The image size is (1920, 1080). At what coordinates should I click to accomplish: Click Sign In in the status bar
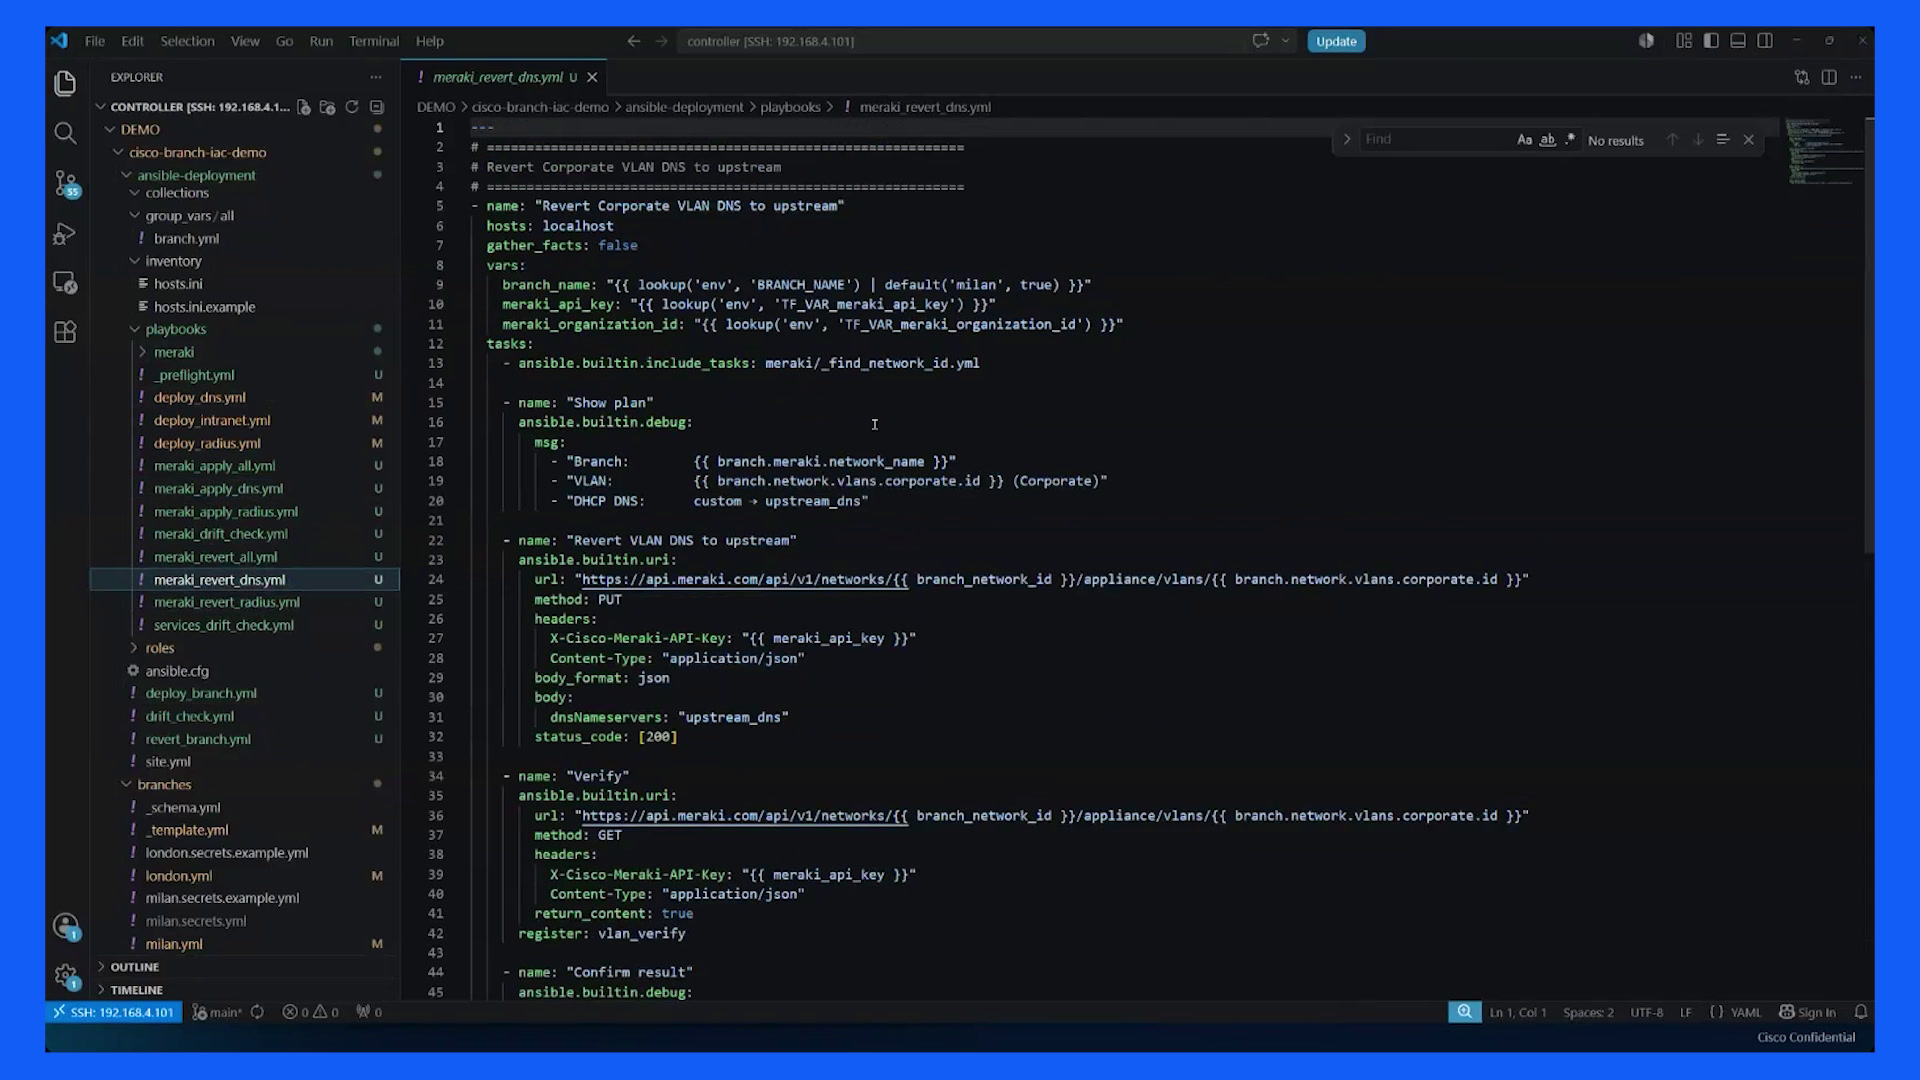tap(1807, 1012)
